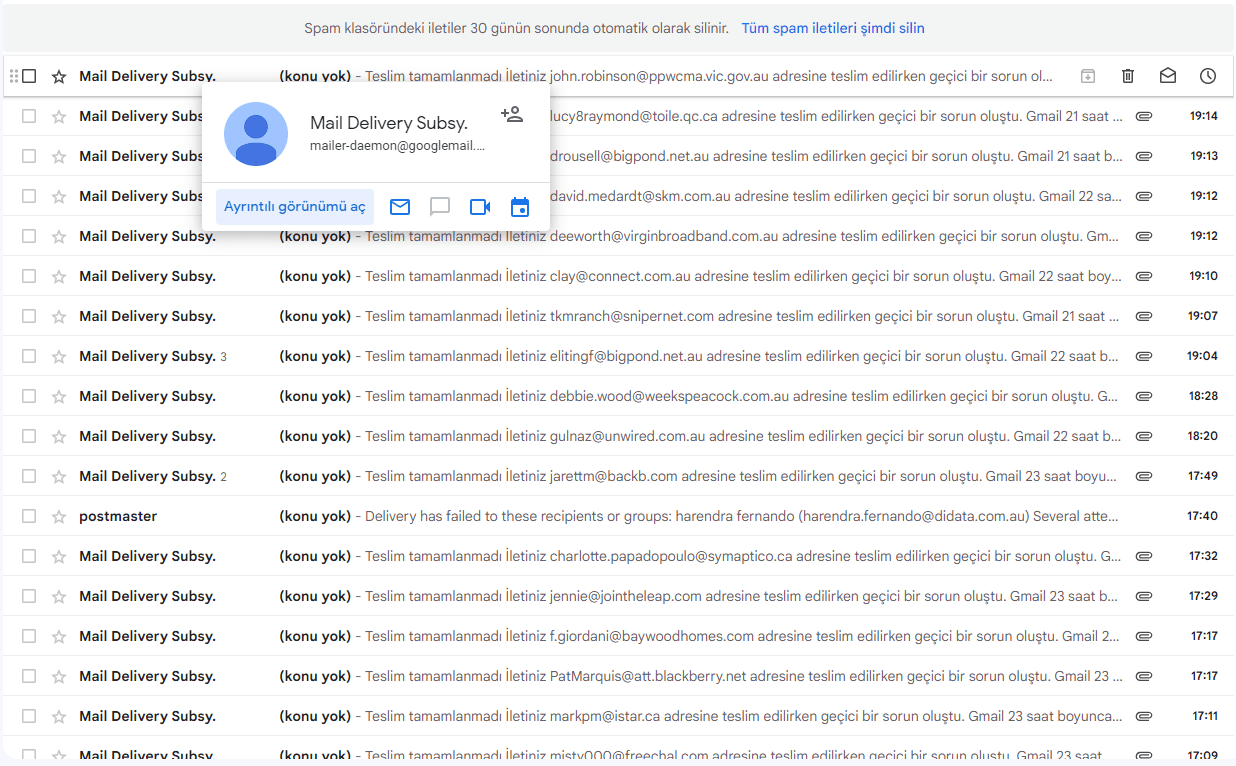1236x766 pixels.
Task: Star the charlotte.papadopoulo@symaptico.ca email
Action: pos(59,556)
